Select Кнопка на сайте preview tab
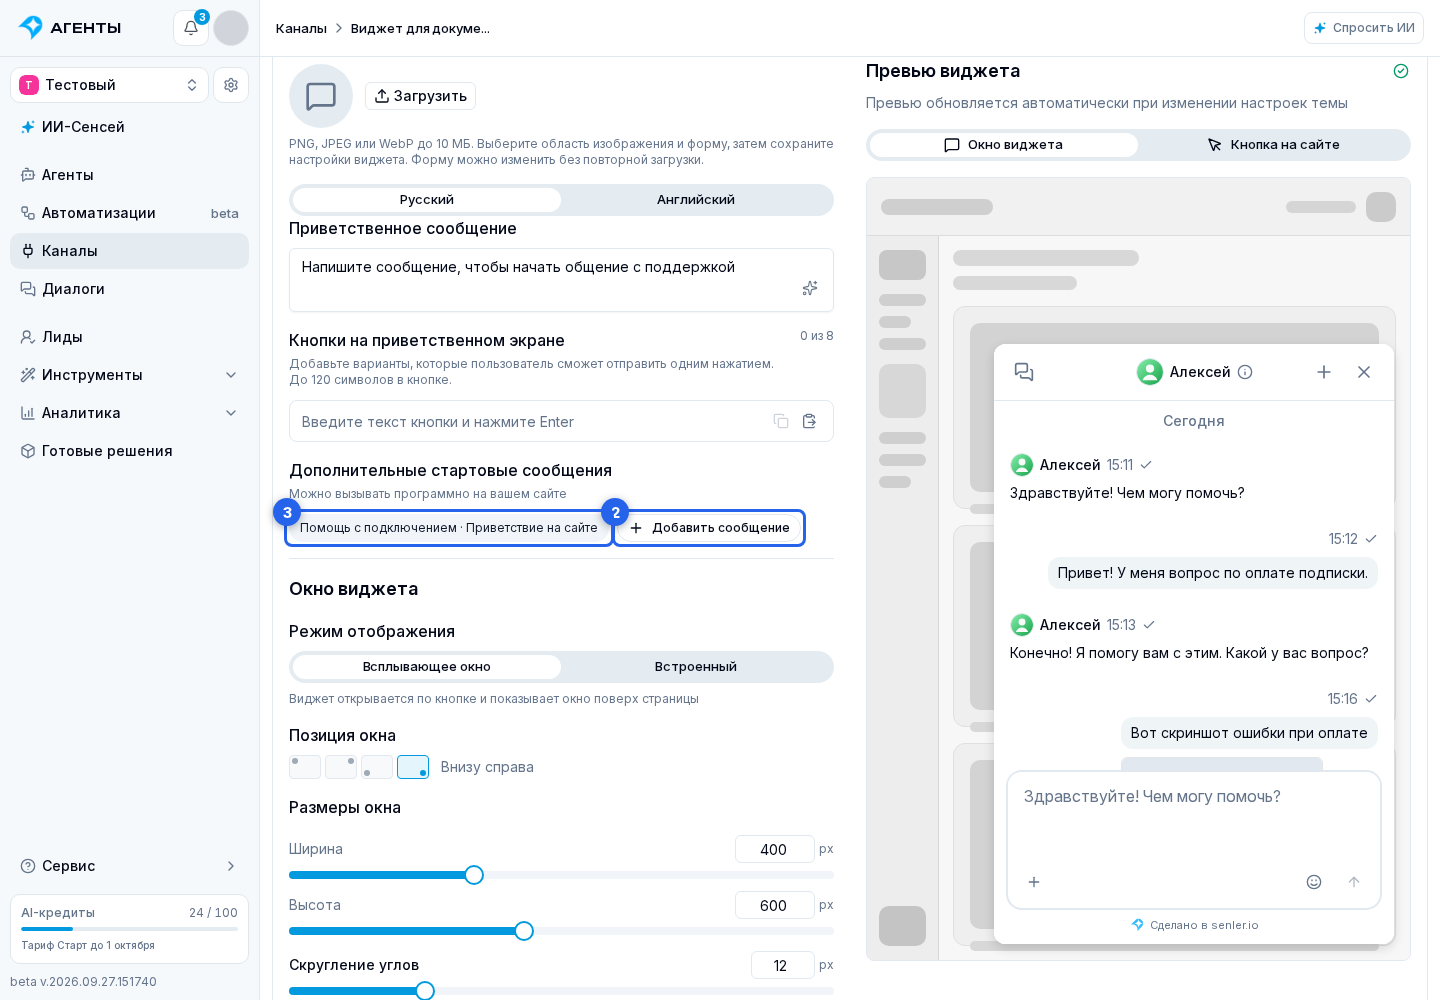1440x1000 pixels. (1273, 145)
